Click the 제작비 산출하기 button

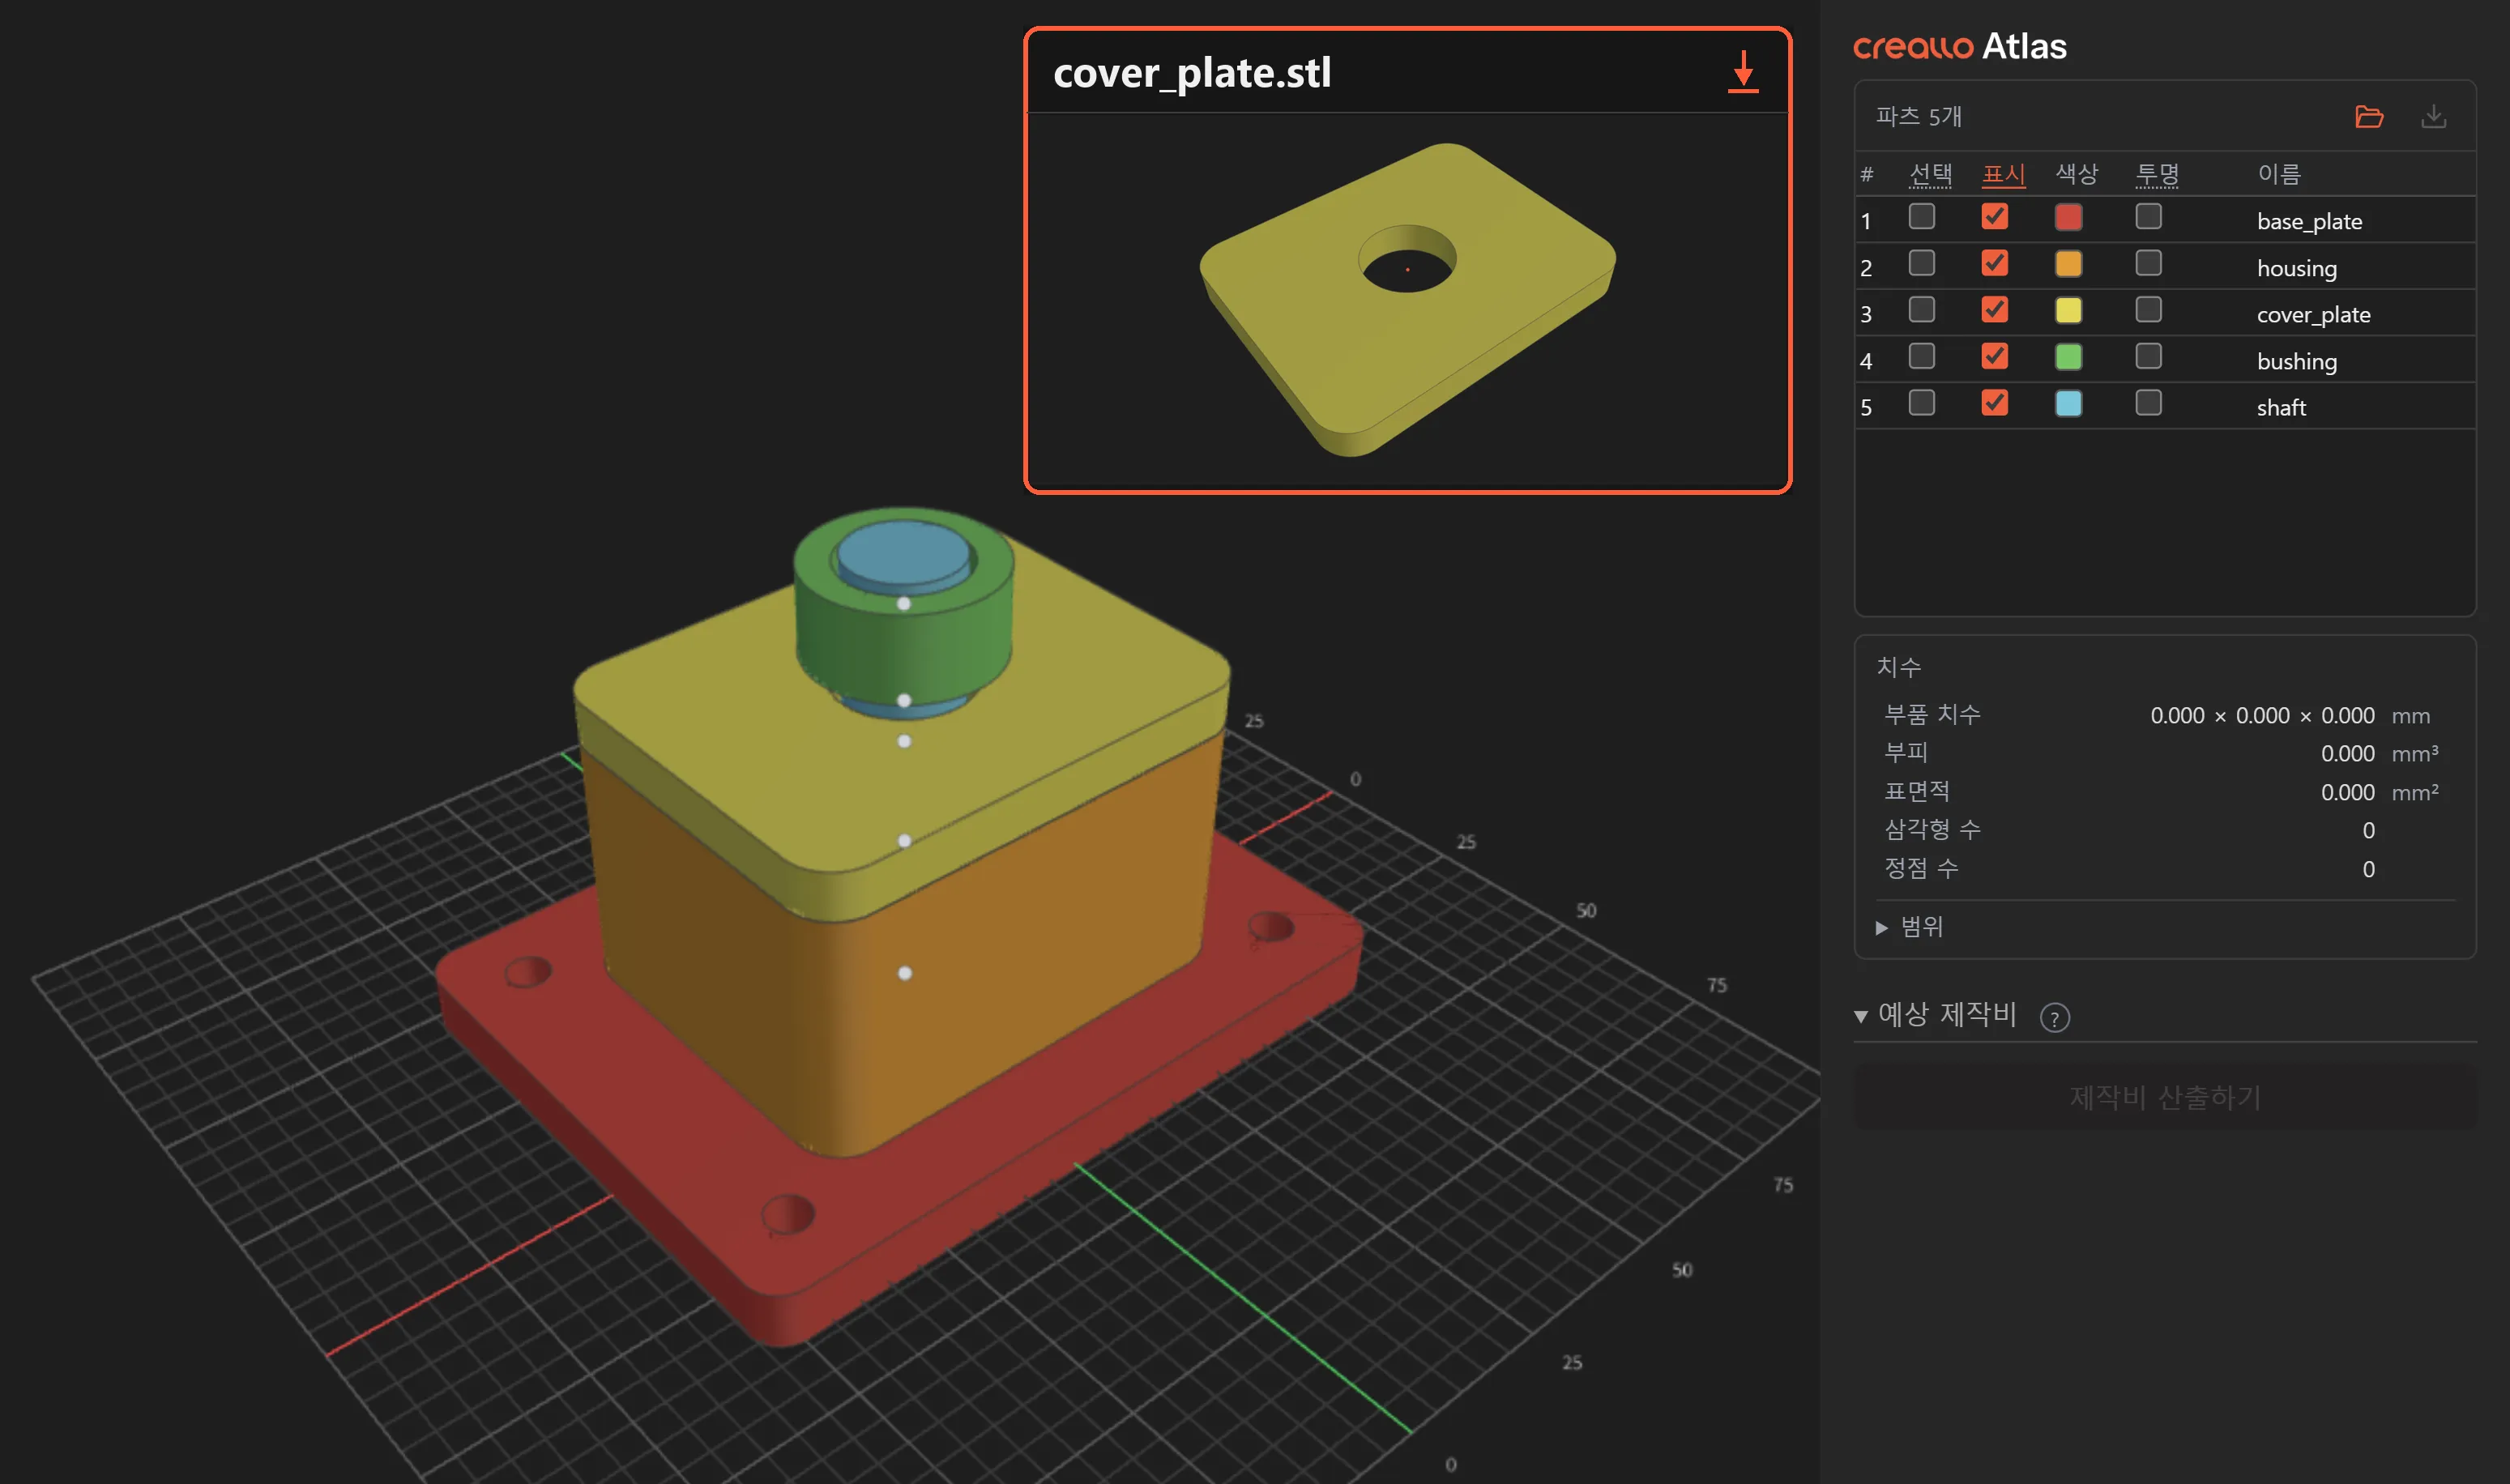pyautogui.click(x=2165, y=1097)
